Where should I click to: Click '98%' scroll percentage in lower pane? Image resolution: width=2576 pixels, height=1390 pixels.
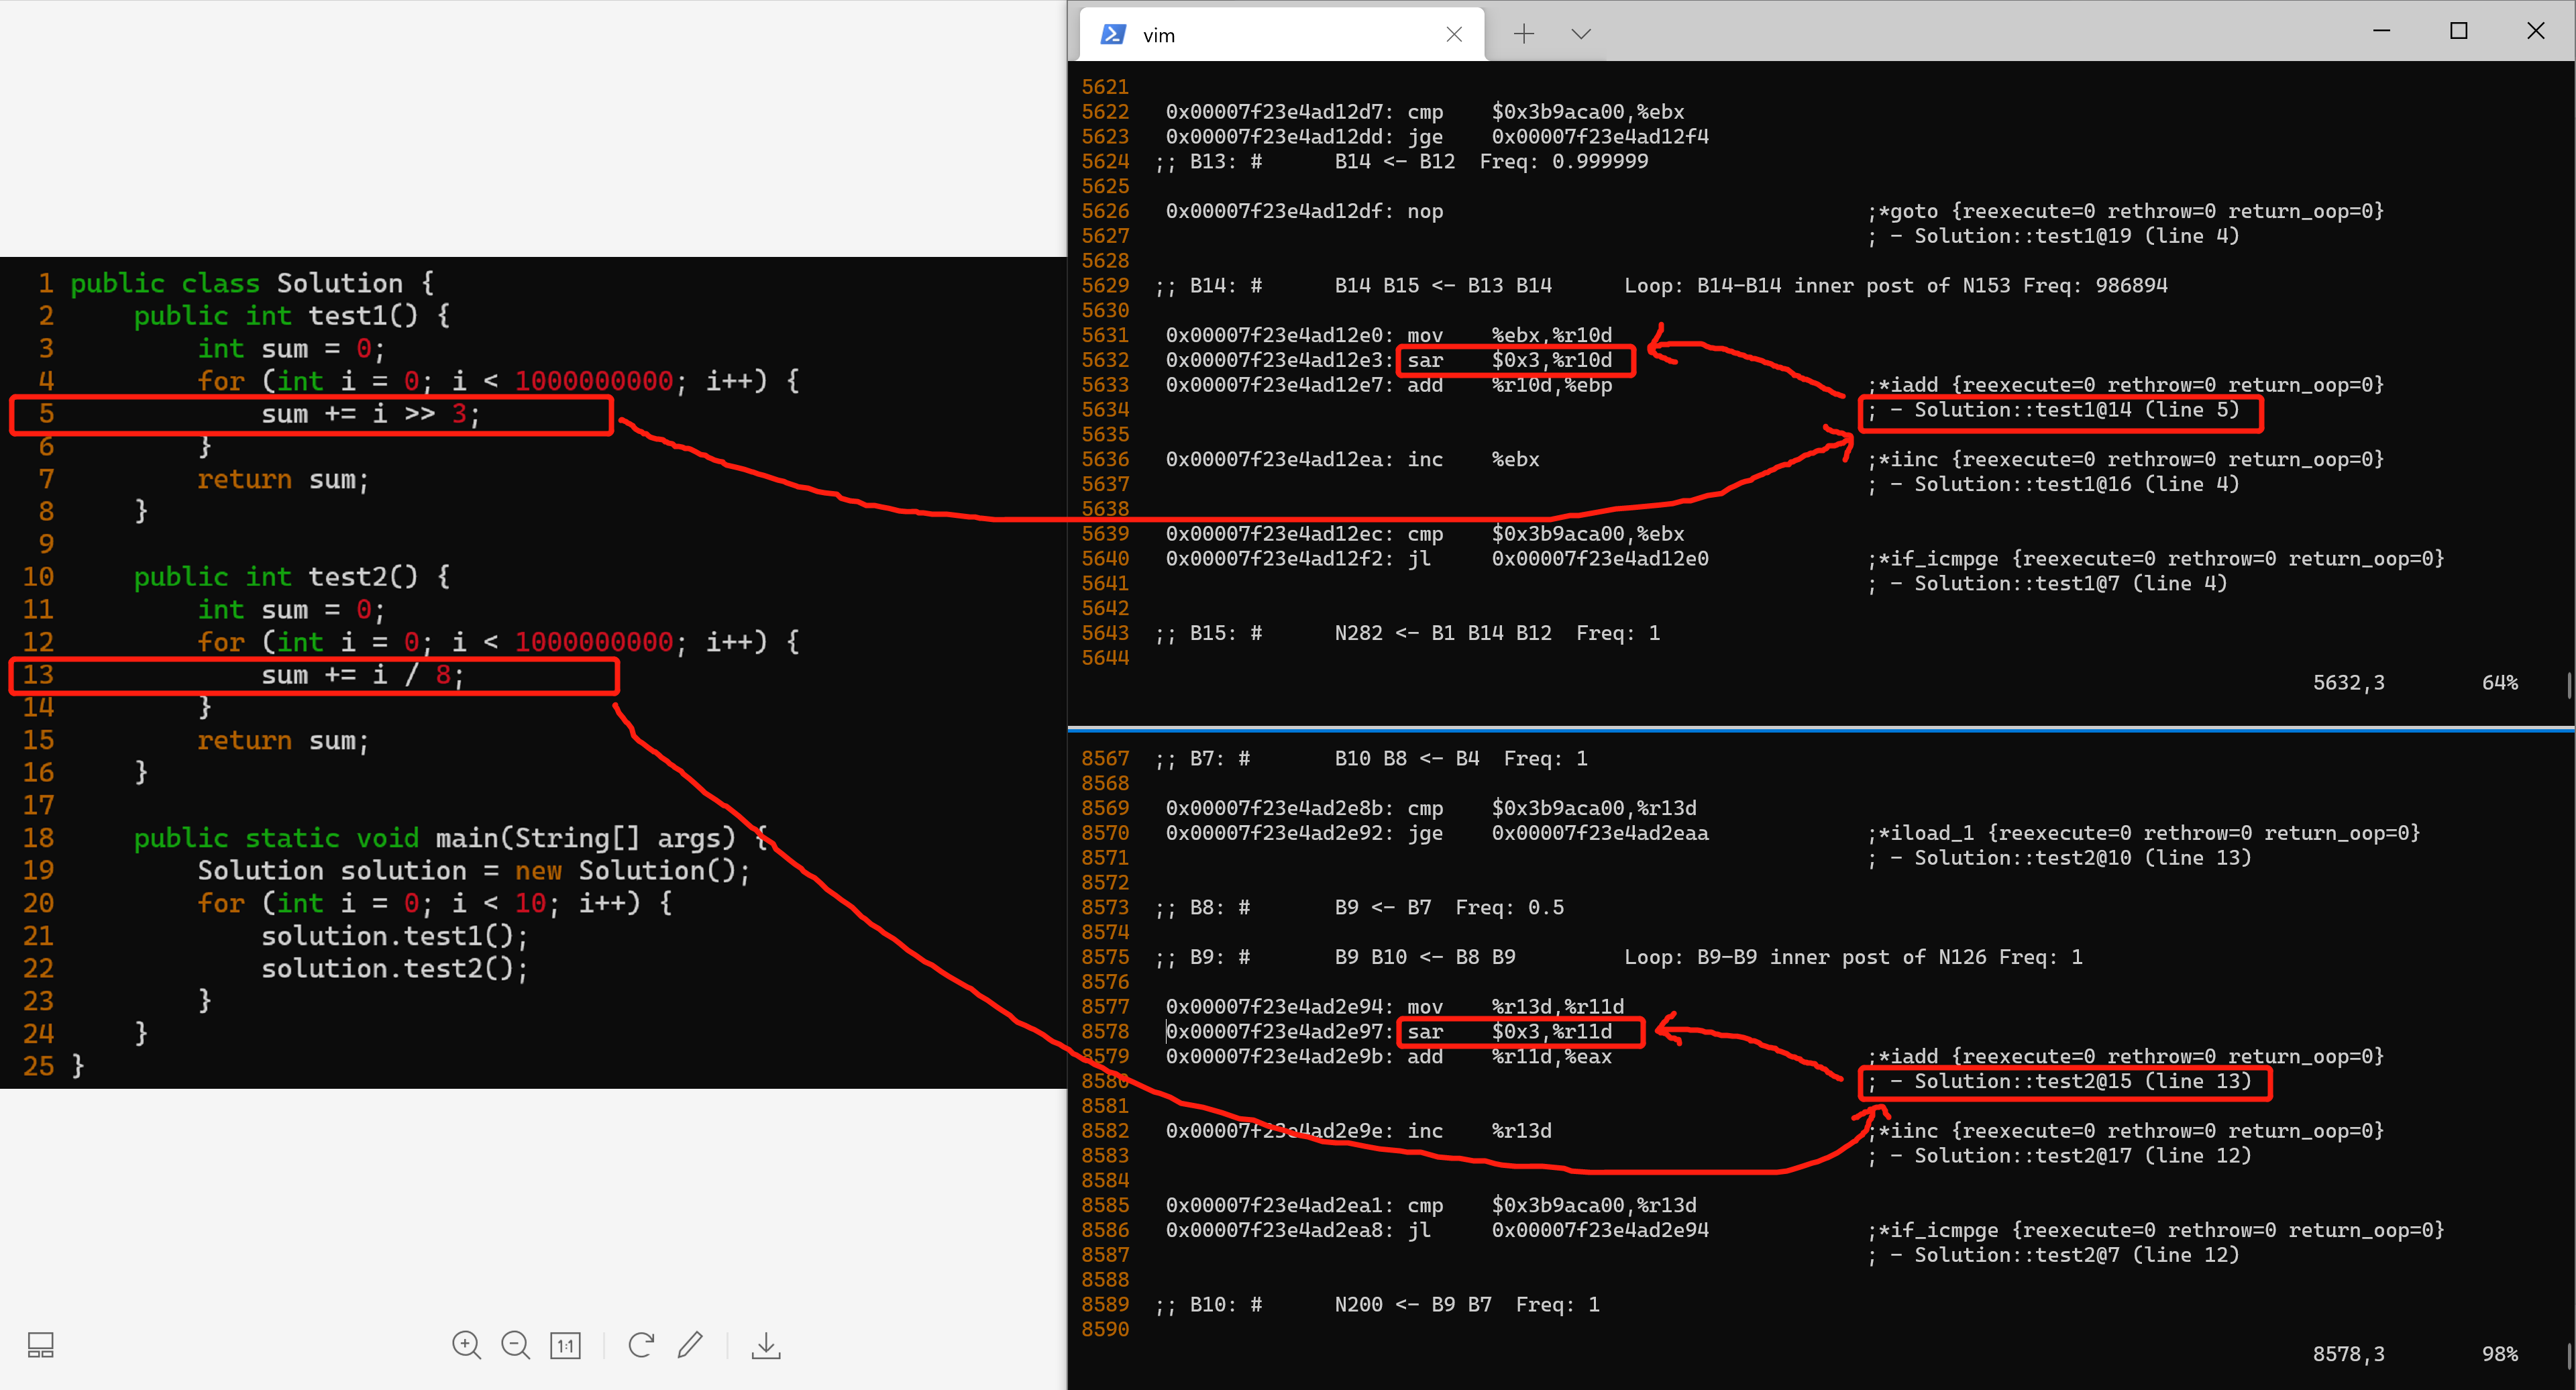2500,1354
